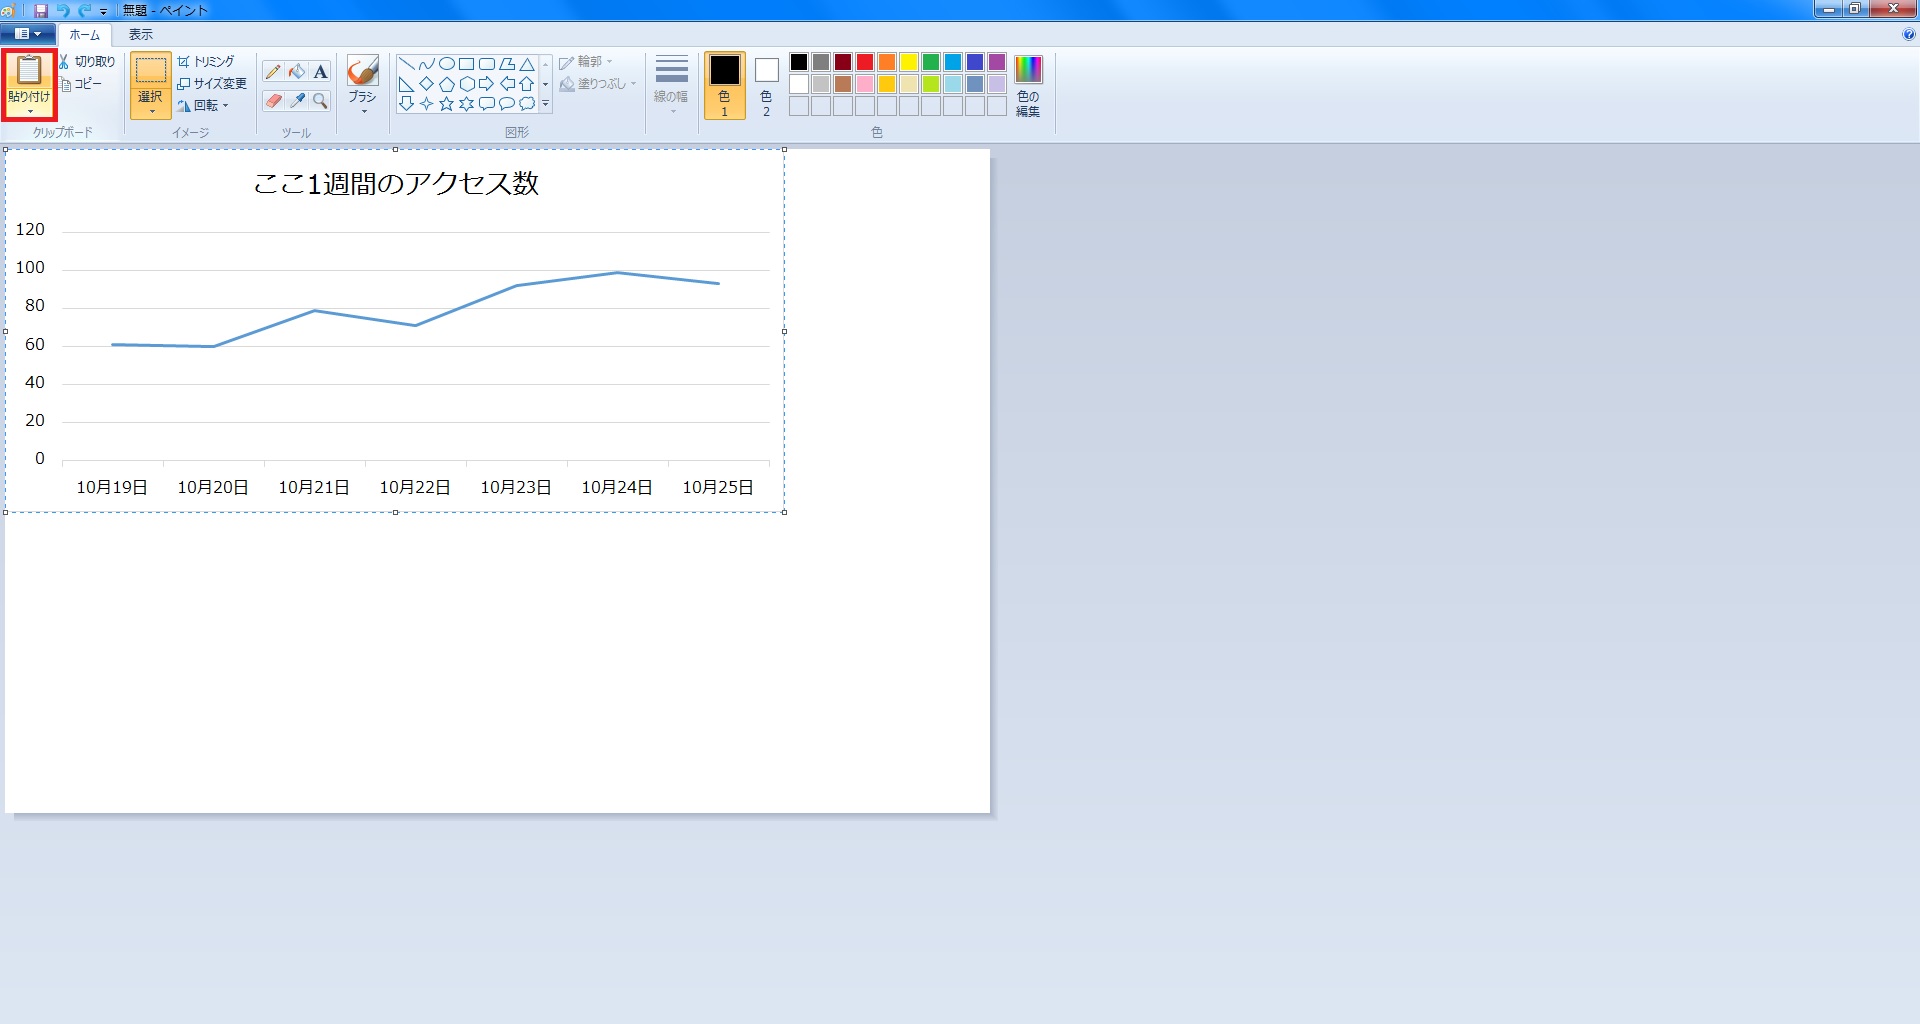Select the Polygon shape
Viewport: 1920px width, 1024px height.
coord(507,64)
